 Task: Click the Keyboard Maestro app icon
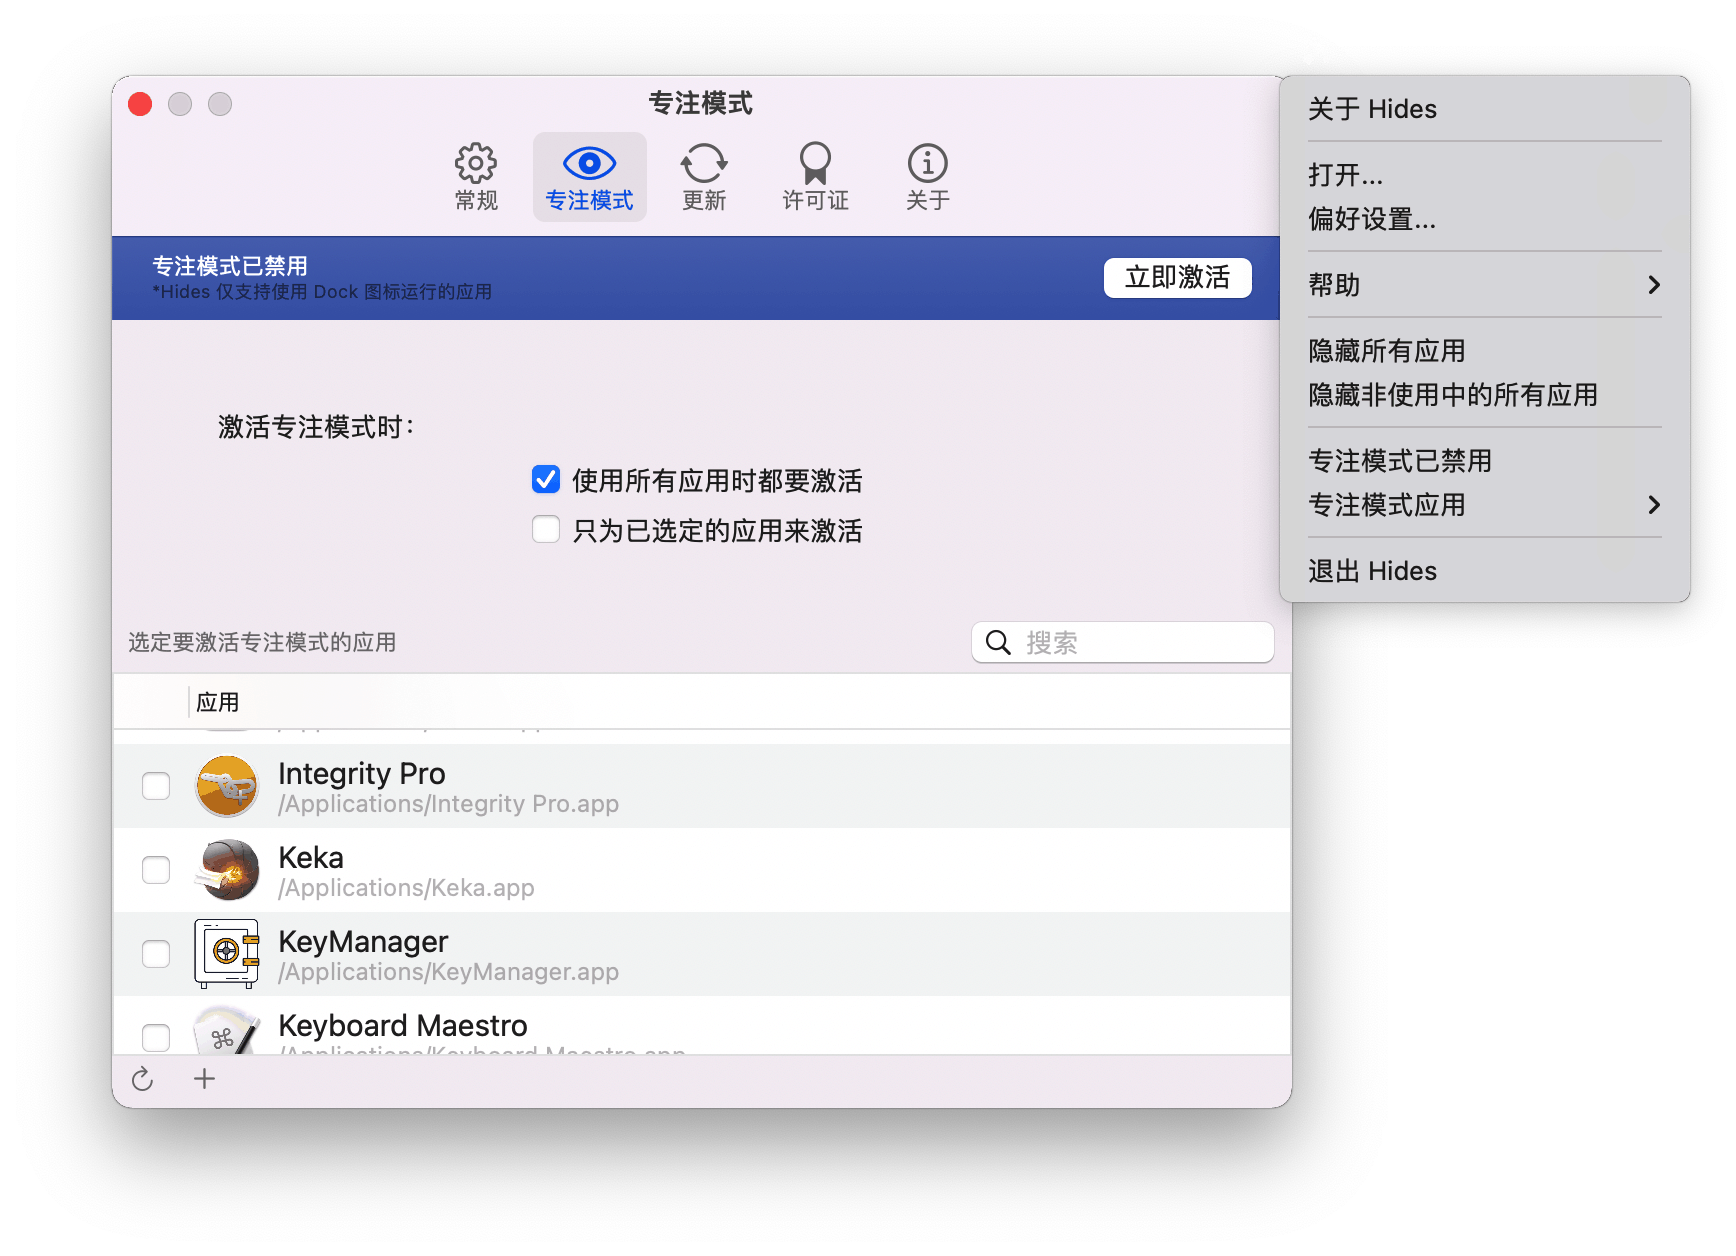(227, 1031)
